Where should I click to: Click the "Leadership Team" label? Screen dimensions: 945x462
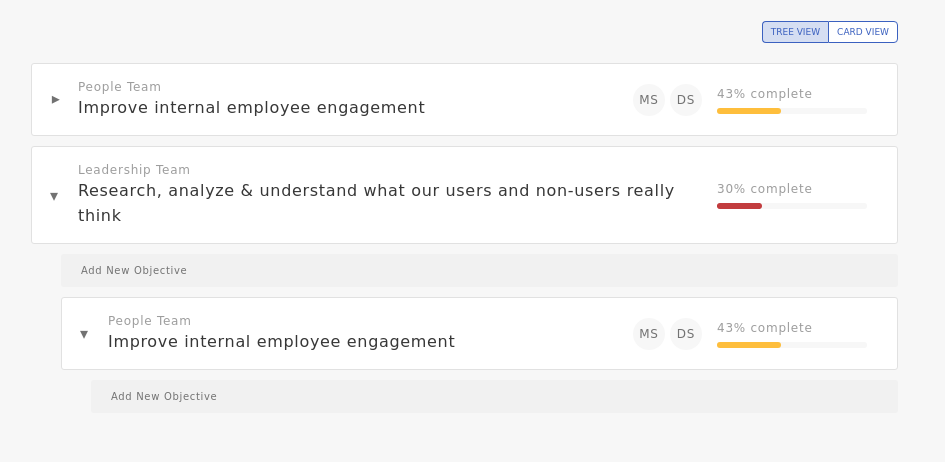134,170
